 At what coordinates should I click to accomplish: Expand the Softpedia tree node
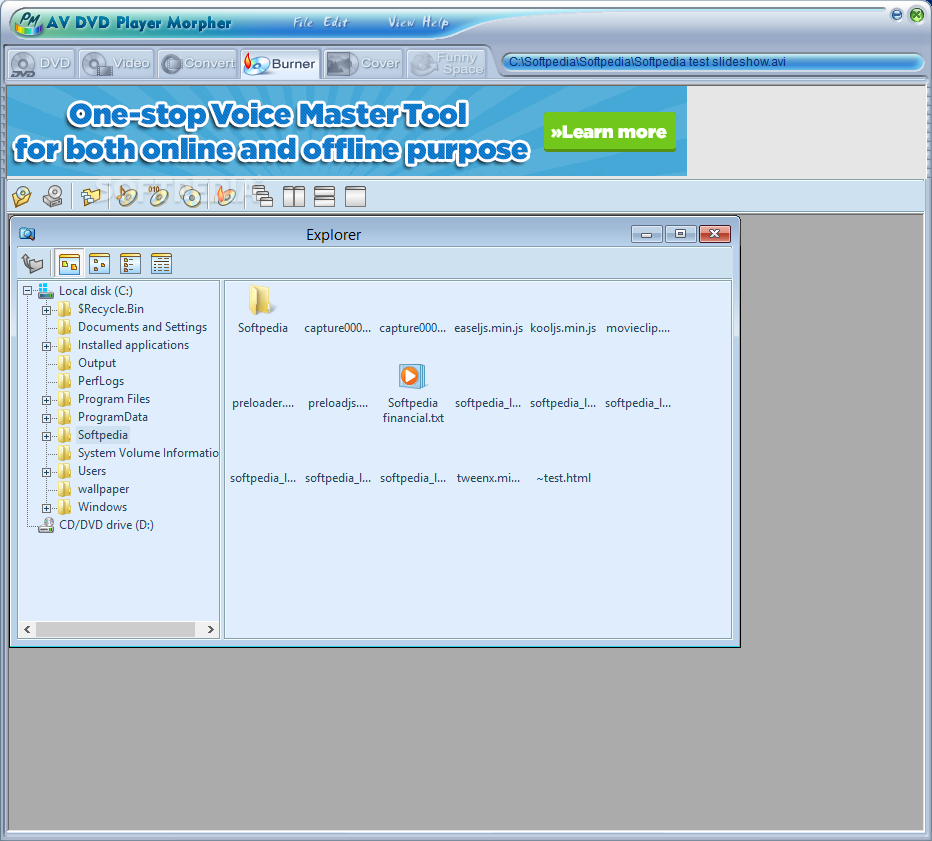tap(46, 436)
